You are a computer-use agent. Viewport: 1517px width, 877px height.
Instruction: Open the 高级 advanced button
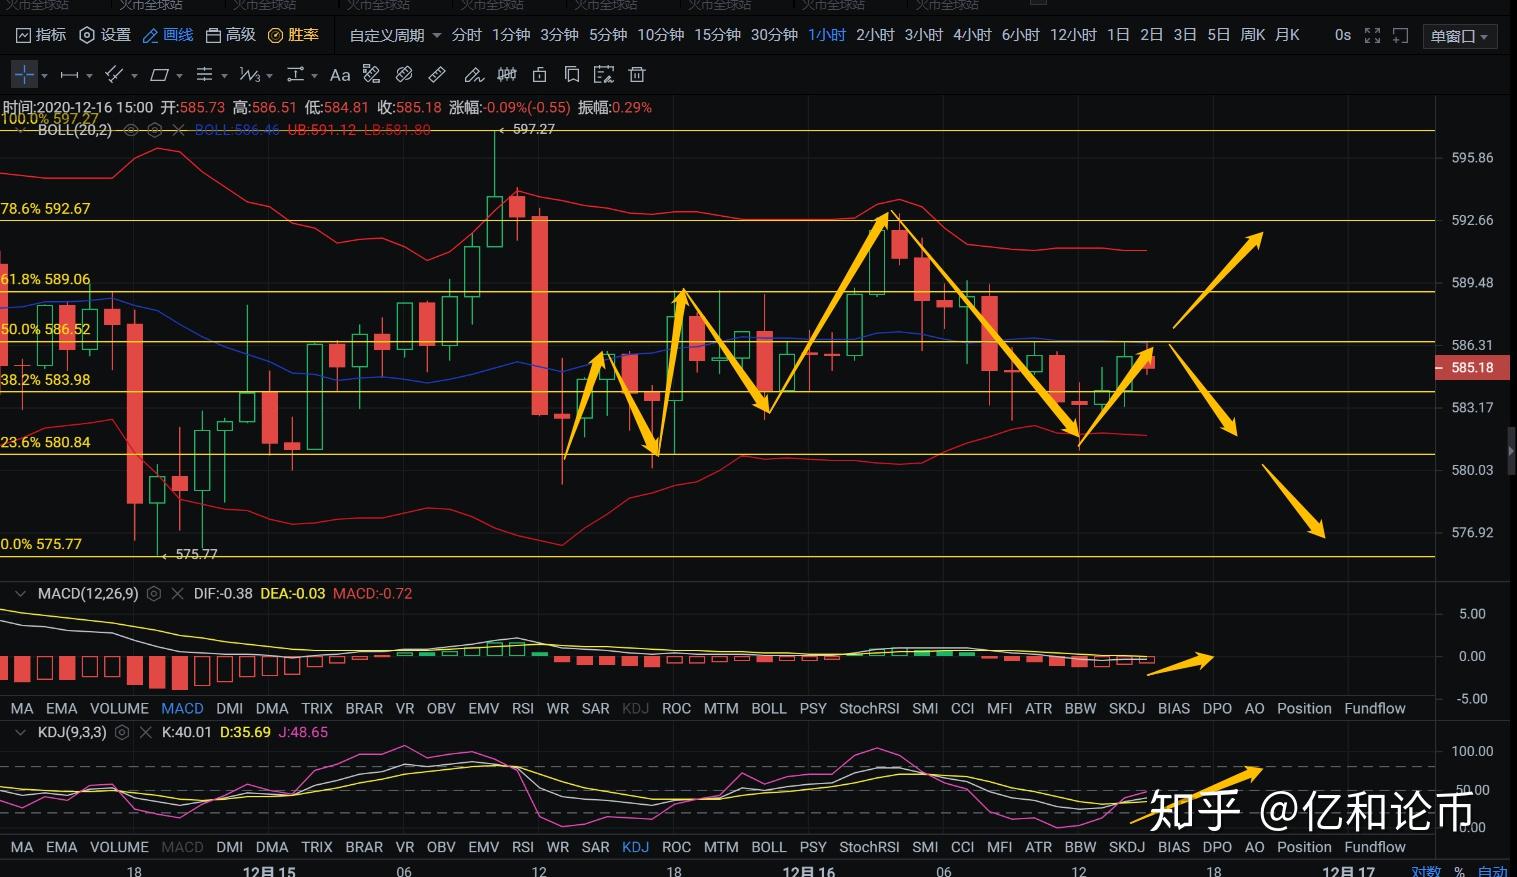[230, 35]
